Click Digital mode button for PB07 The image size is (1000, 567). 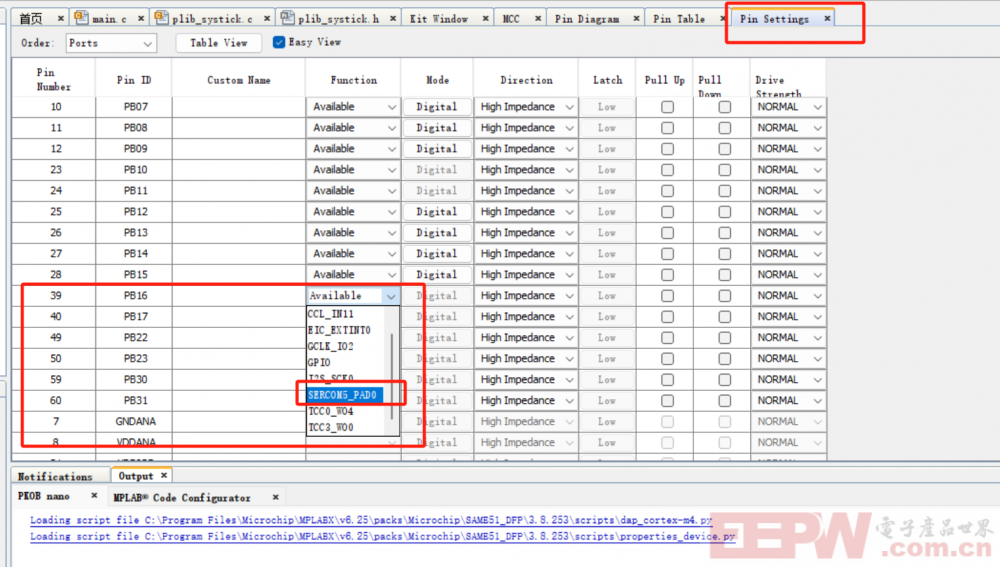pos(437,107)
